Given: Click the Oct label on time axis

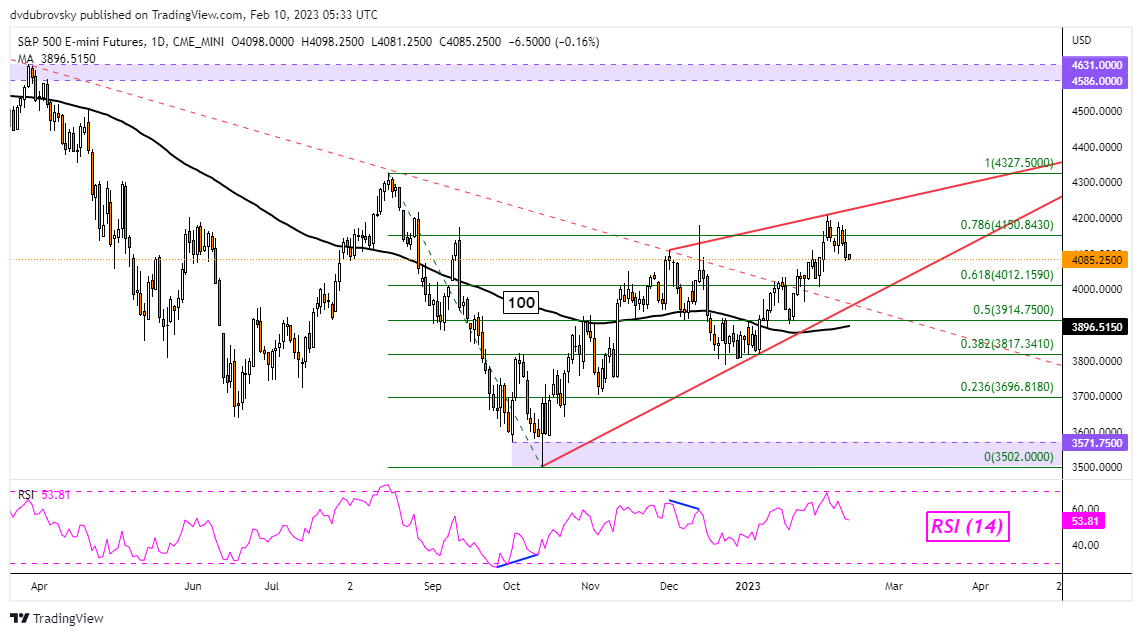Looking at the screenshot, I should click(511, 586).
